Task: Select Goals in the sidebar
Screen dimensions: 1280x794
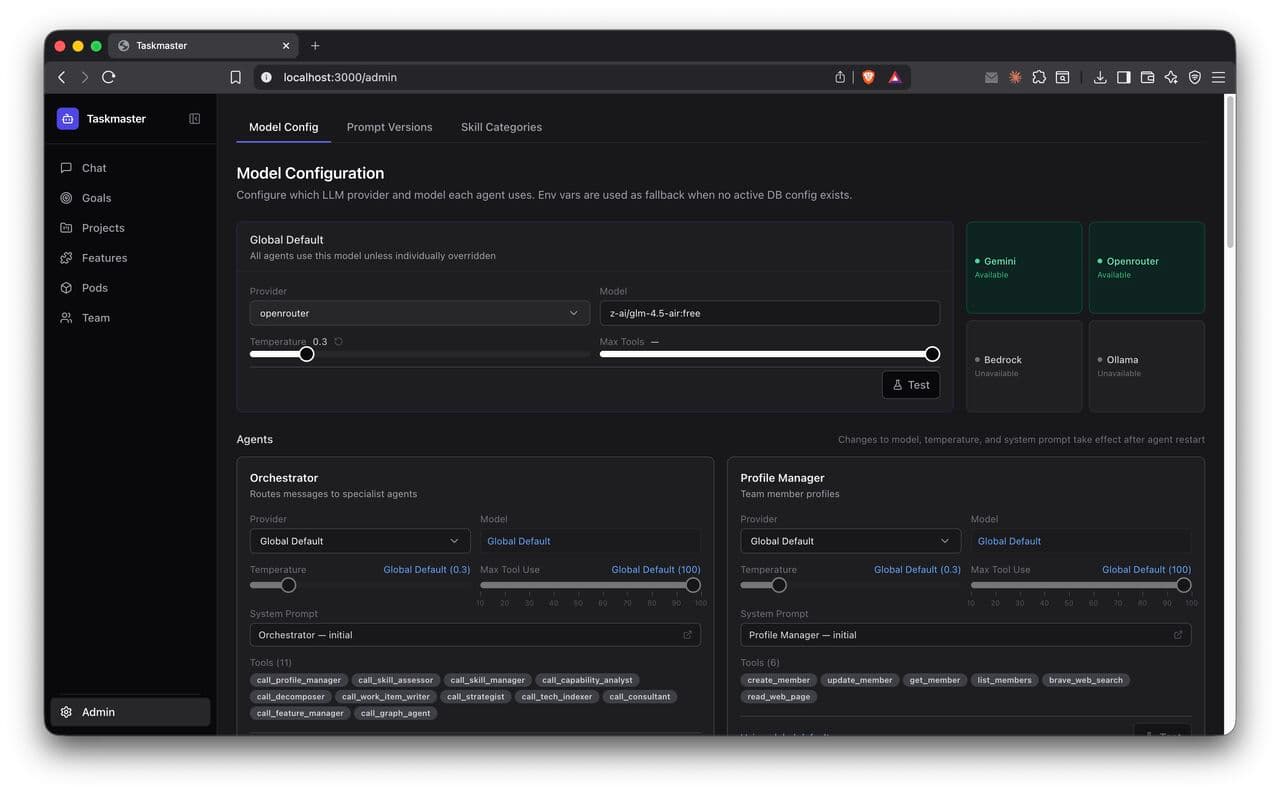Action: point(95,197)
